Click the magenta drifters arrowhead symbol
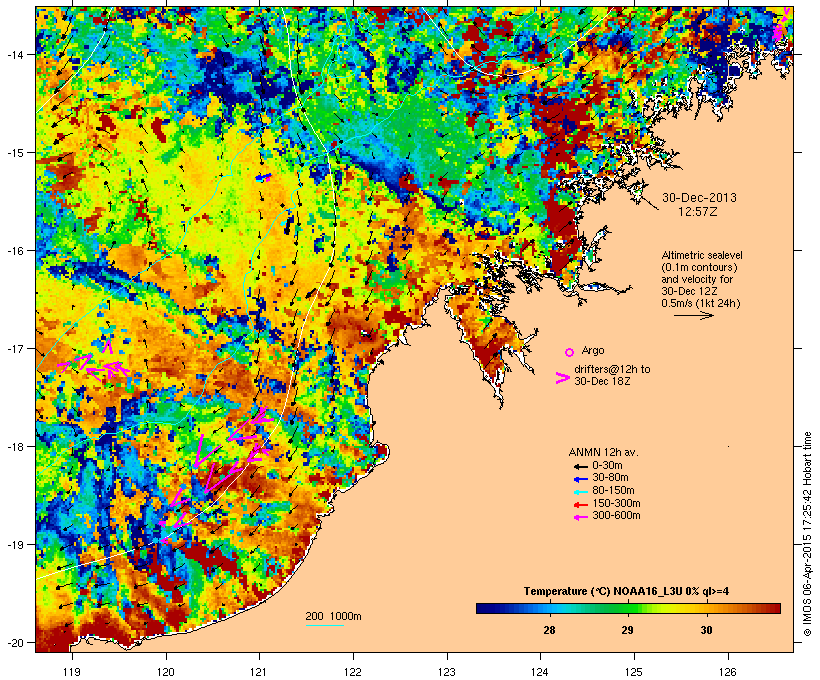 563,378
